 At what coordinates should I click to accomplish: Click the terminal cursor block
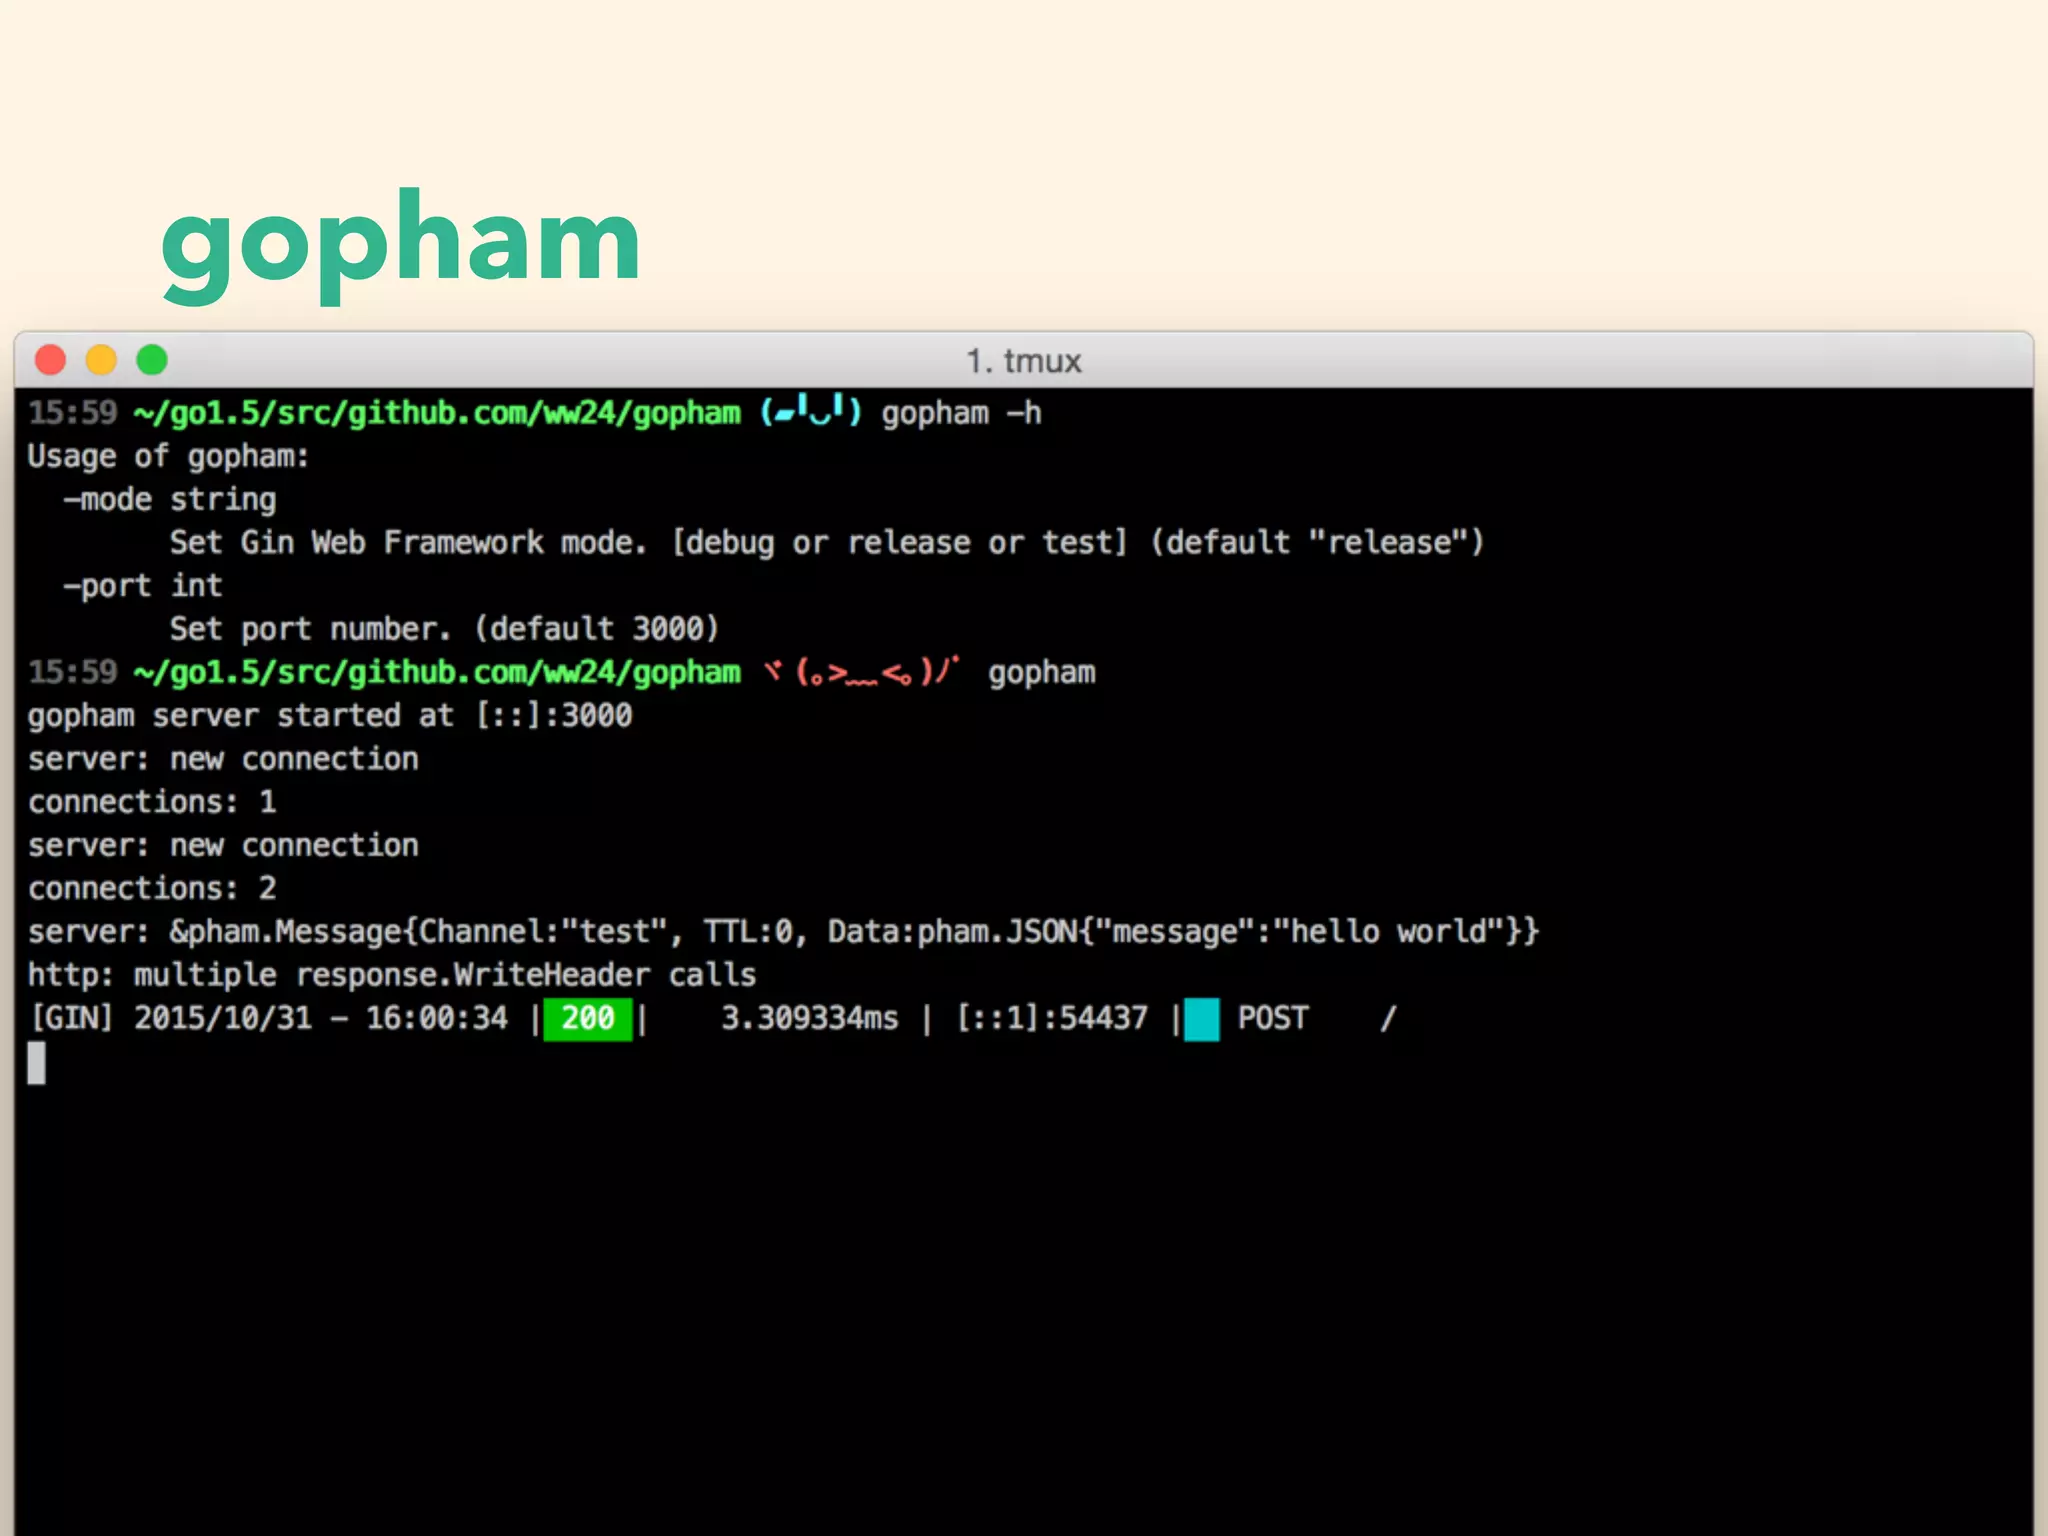click(36, 1062)
